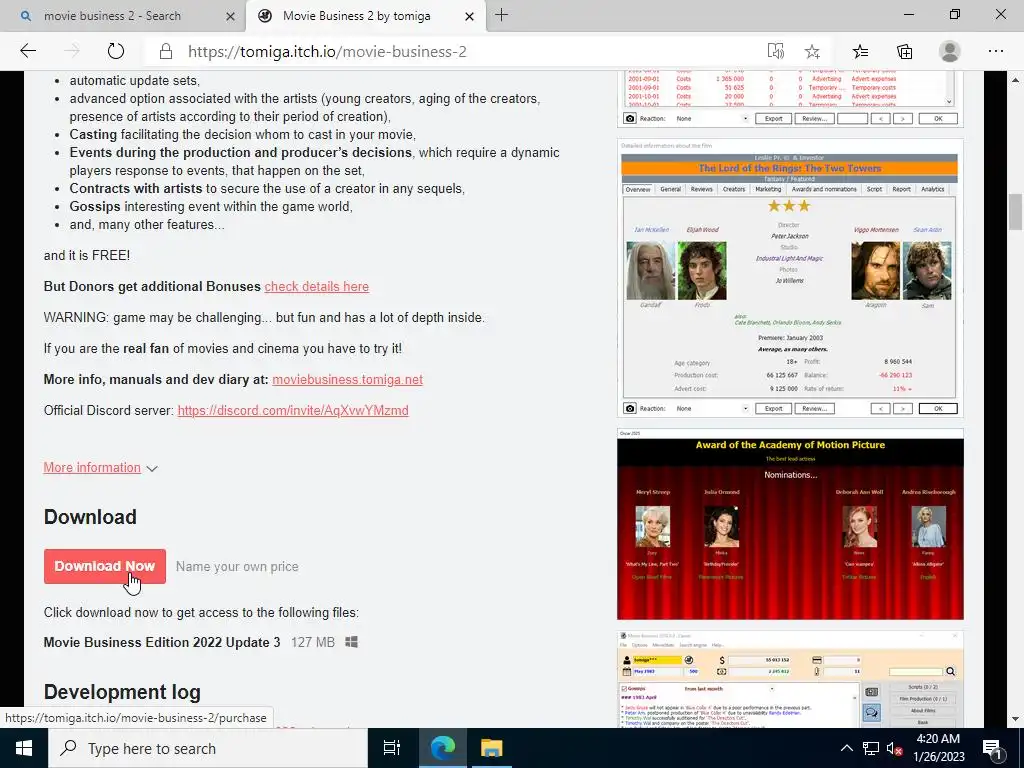Open the notification center icon

pyautogui.click(x=992, y=748)
